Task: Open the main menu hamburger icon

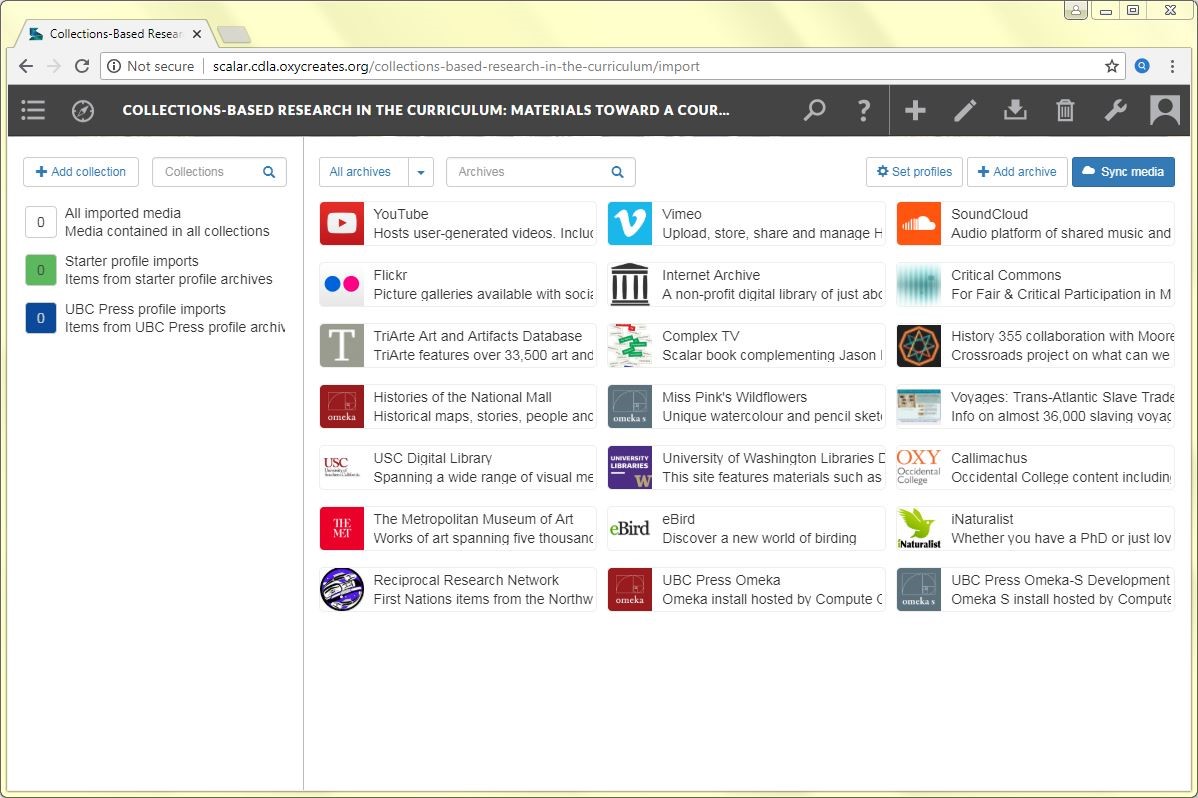Action: click(x=32, y=110)
